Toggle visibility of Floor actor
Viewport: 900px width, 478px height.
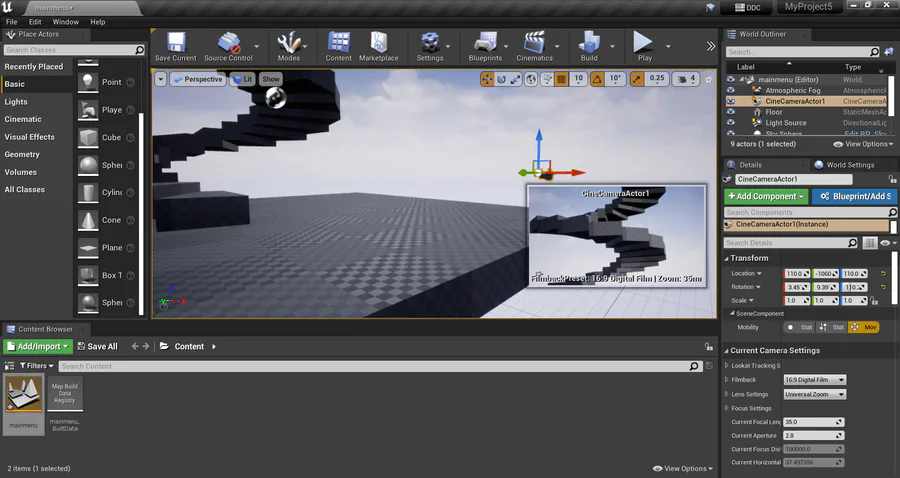click(x=730, y=112)
